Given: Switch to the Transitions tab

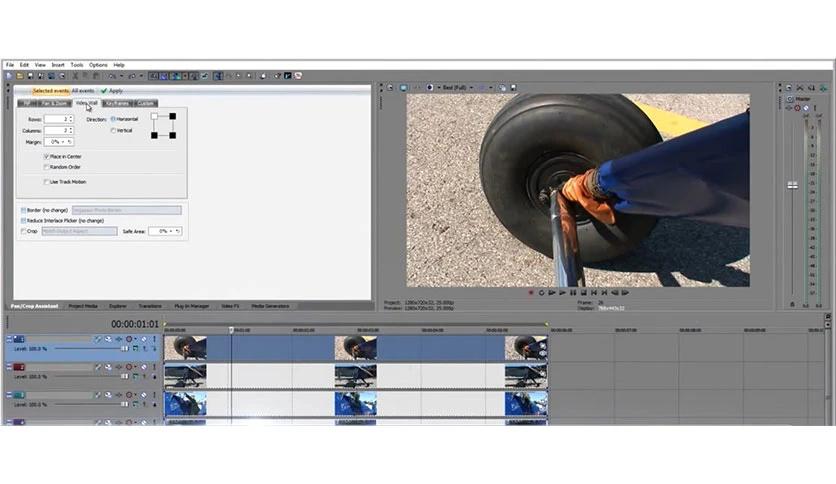Looking at the screenshot, I should [150, 306].
